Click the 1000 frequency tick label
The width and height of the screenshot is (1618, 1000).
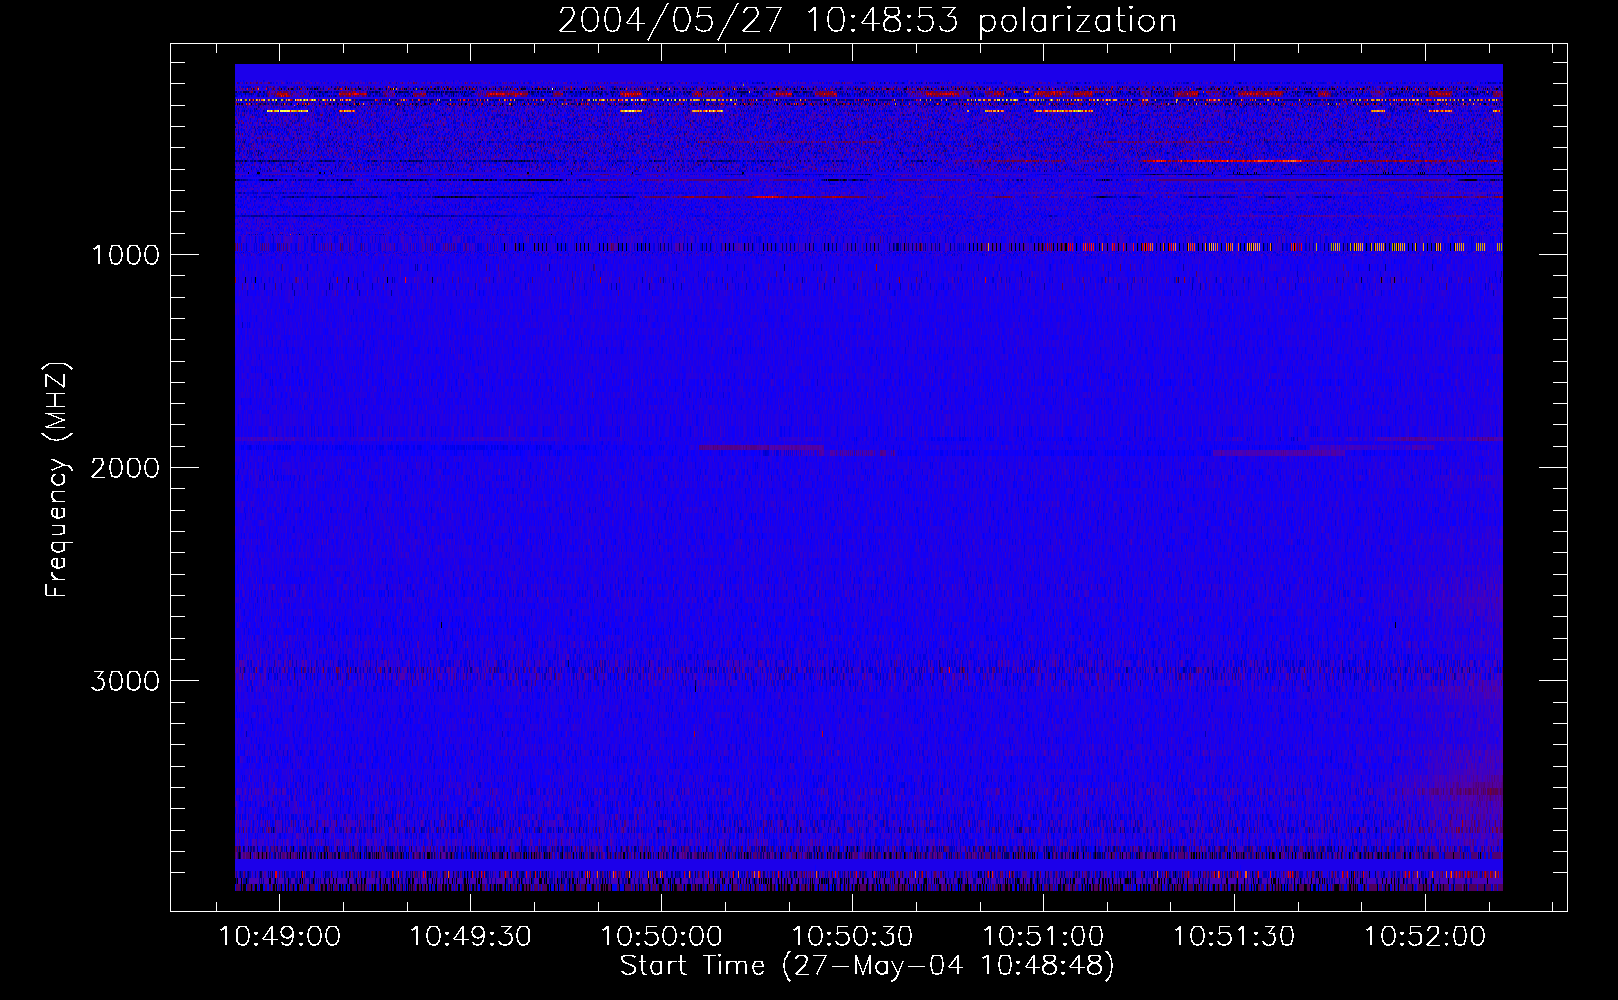[x=125, y=255]
